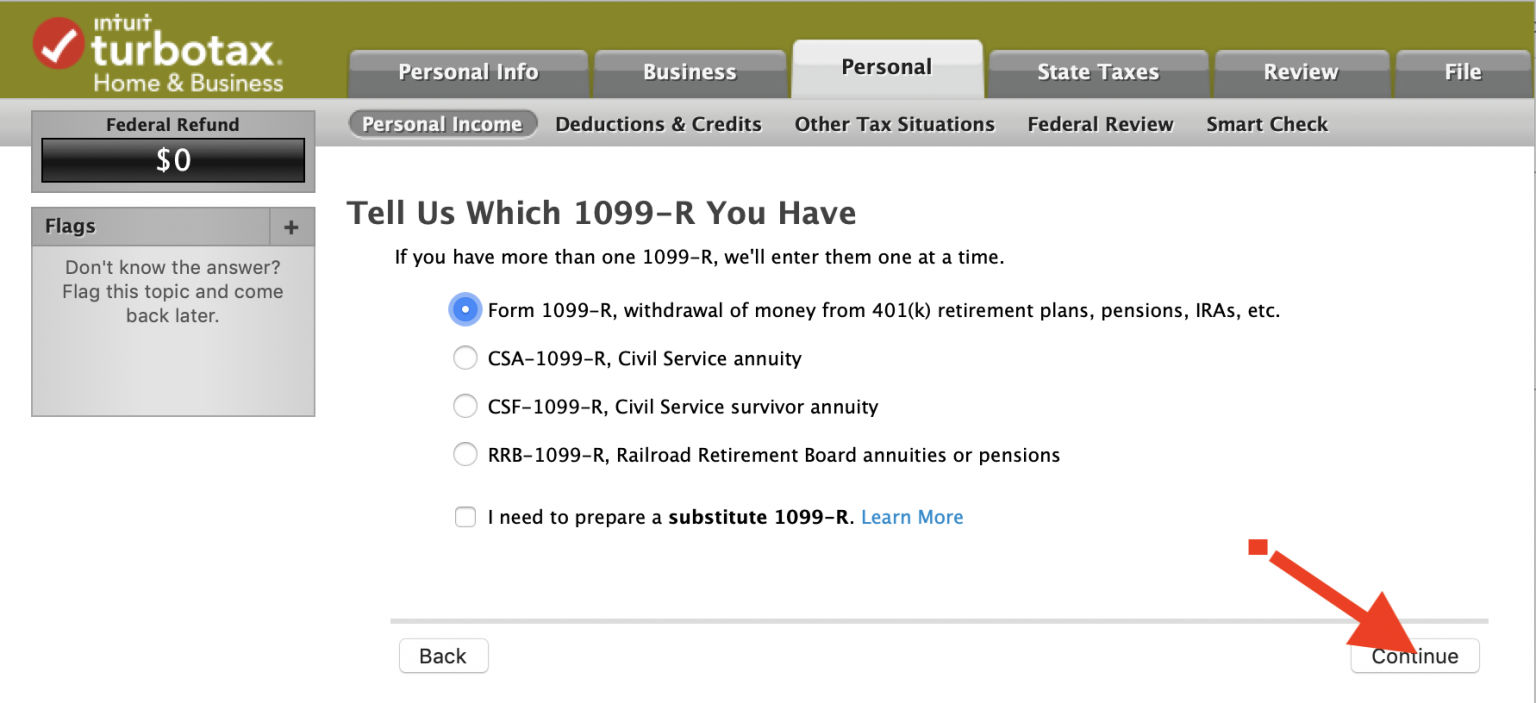This screenshot has width=1536, height=703.
Task: Add a flag using the plus icon
Action: (x=291, y=227)
